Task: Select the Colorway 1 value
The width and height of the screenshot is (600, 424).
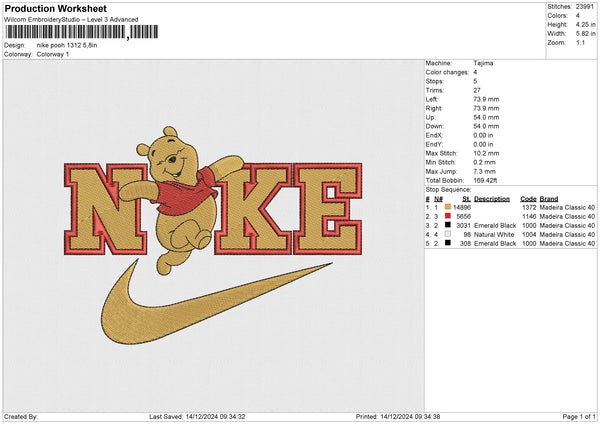Action: point(53,54)
